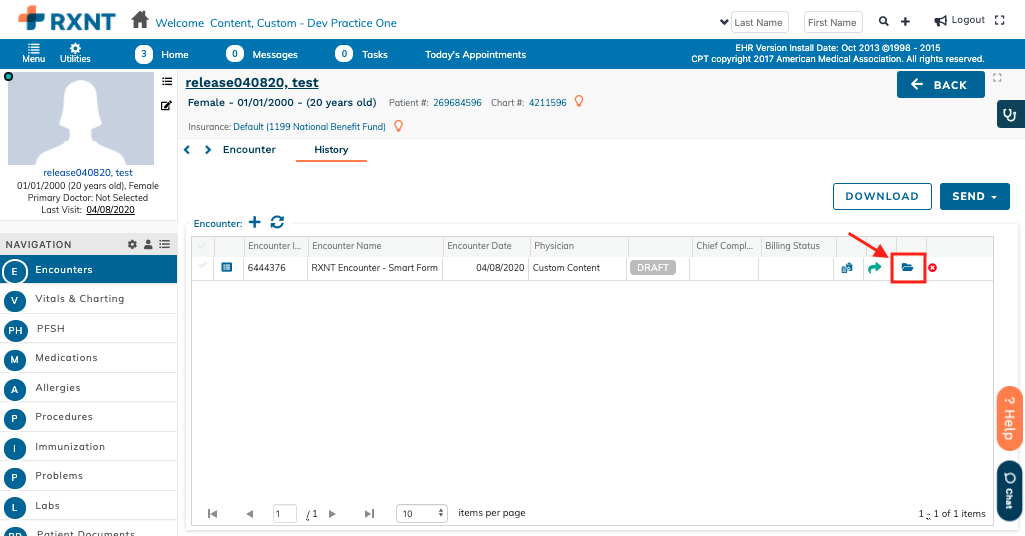Click the navigation settings gear icon
Image resolution: width=1025 pixels, height=536 pixels.
[x=132, y=244]
